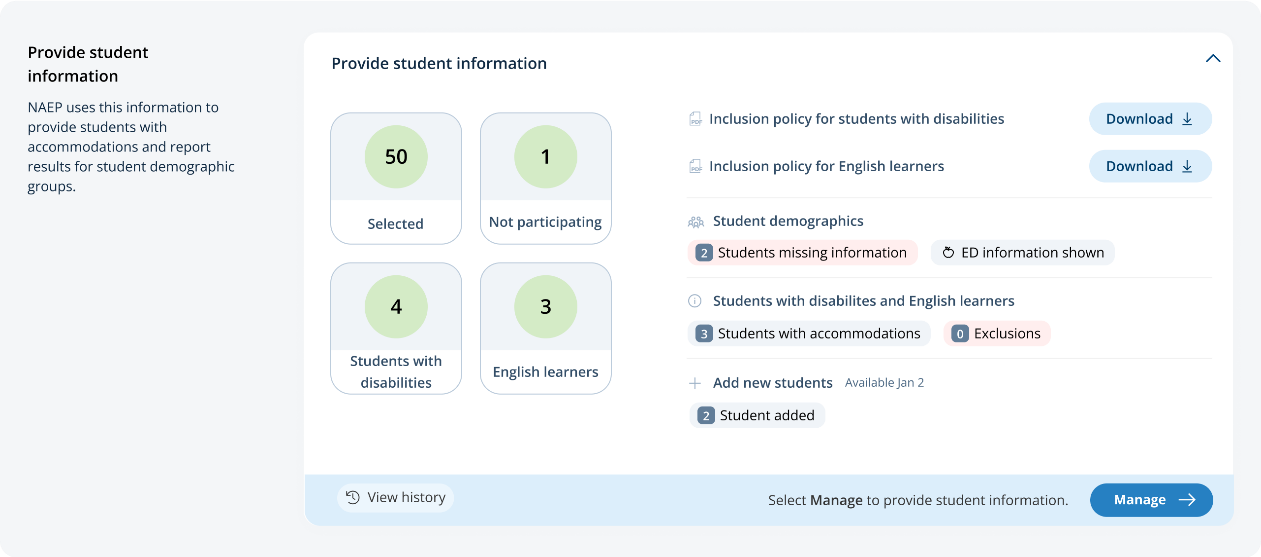This screenshot has width=1261, height=557.
Task: Download inclusion policy for students with disabilities
Action: click(1150, 119)
